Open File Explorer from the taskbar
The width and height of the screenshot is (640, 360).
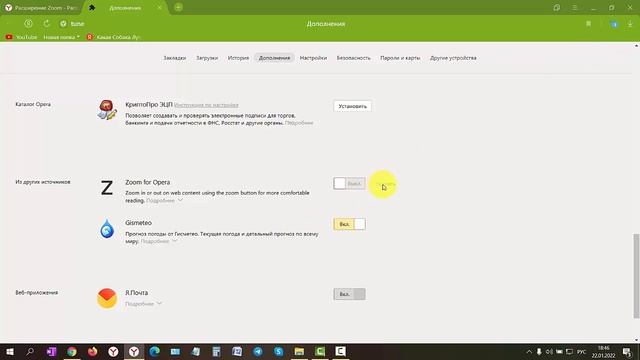299,351
